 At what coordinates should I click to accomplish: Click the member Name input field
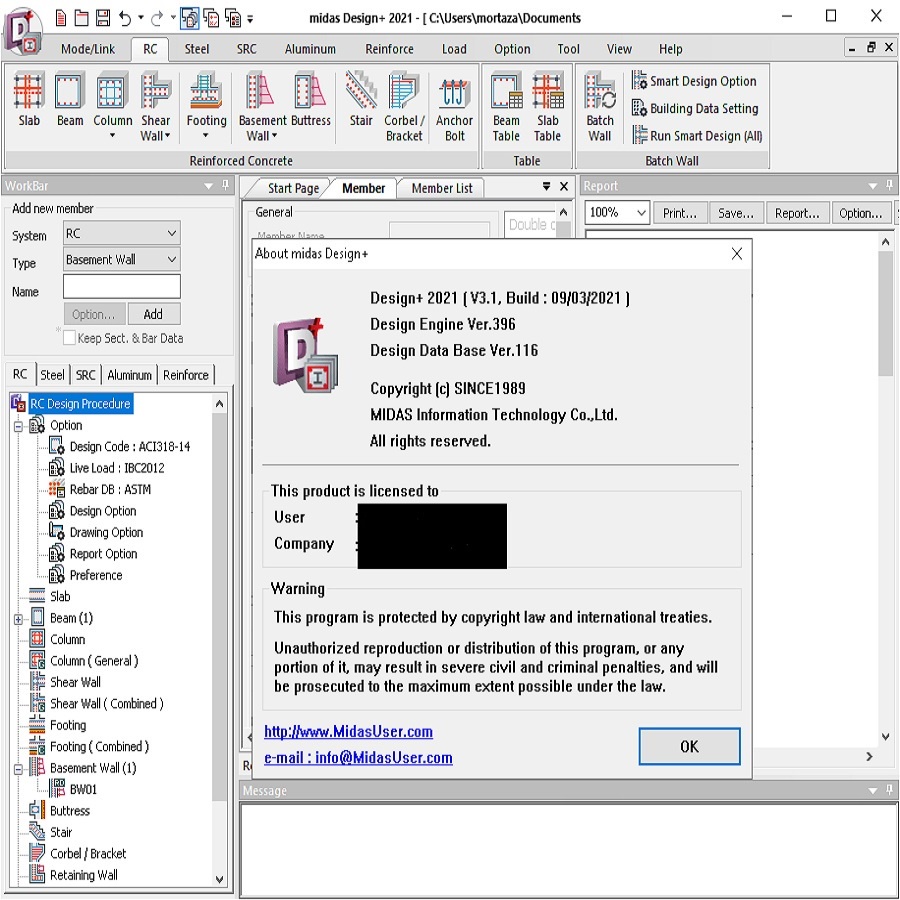click(121, 288)
